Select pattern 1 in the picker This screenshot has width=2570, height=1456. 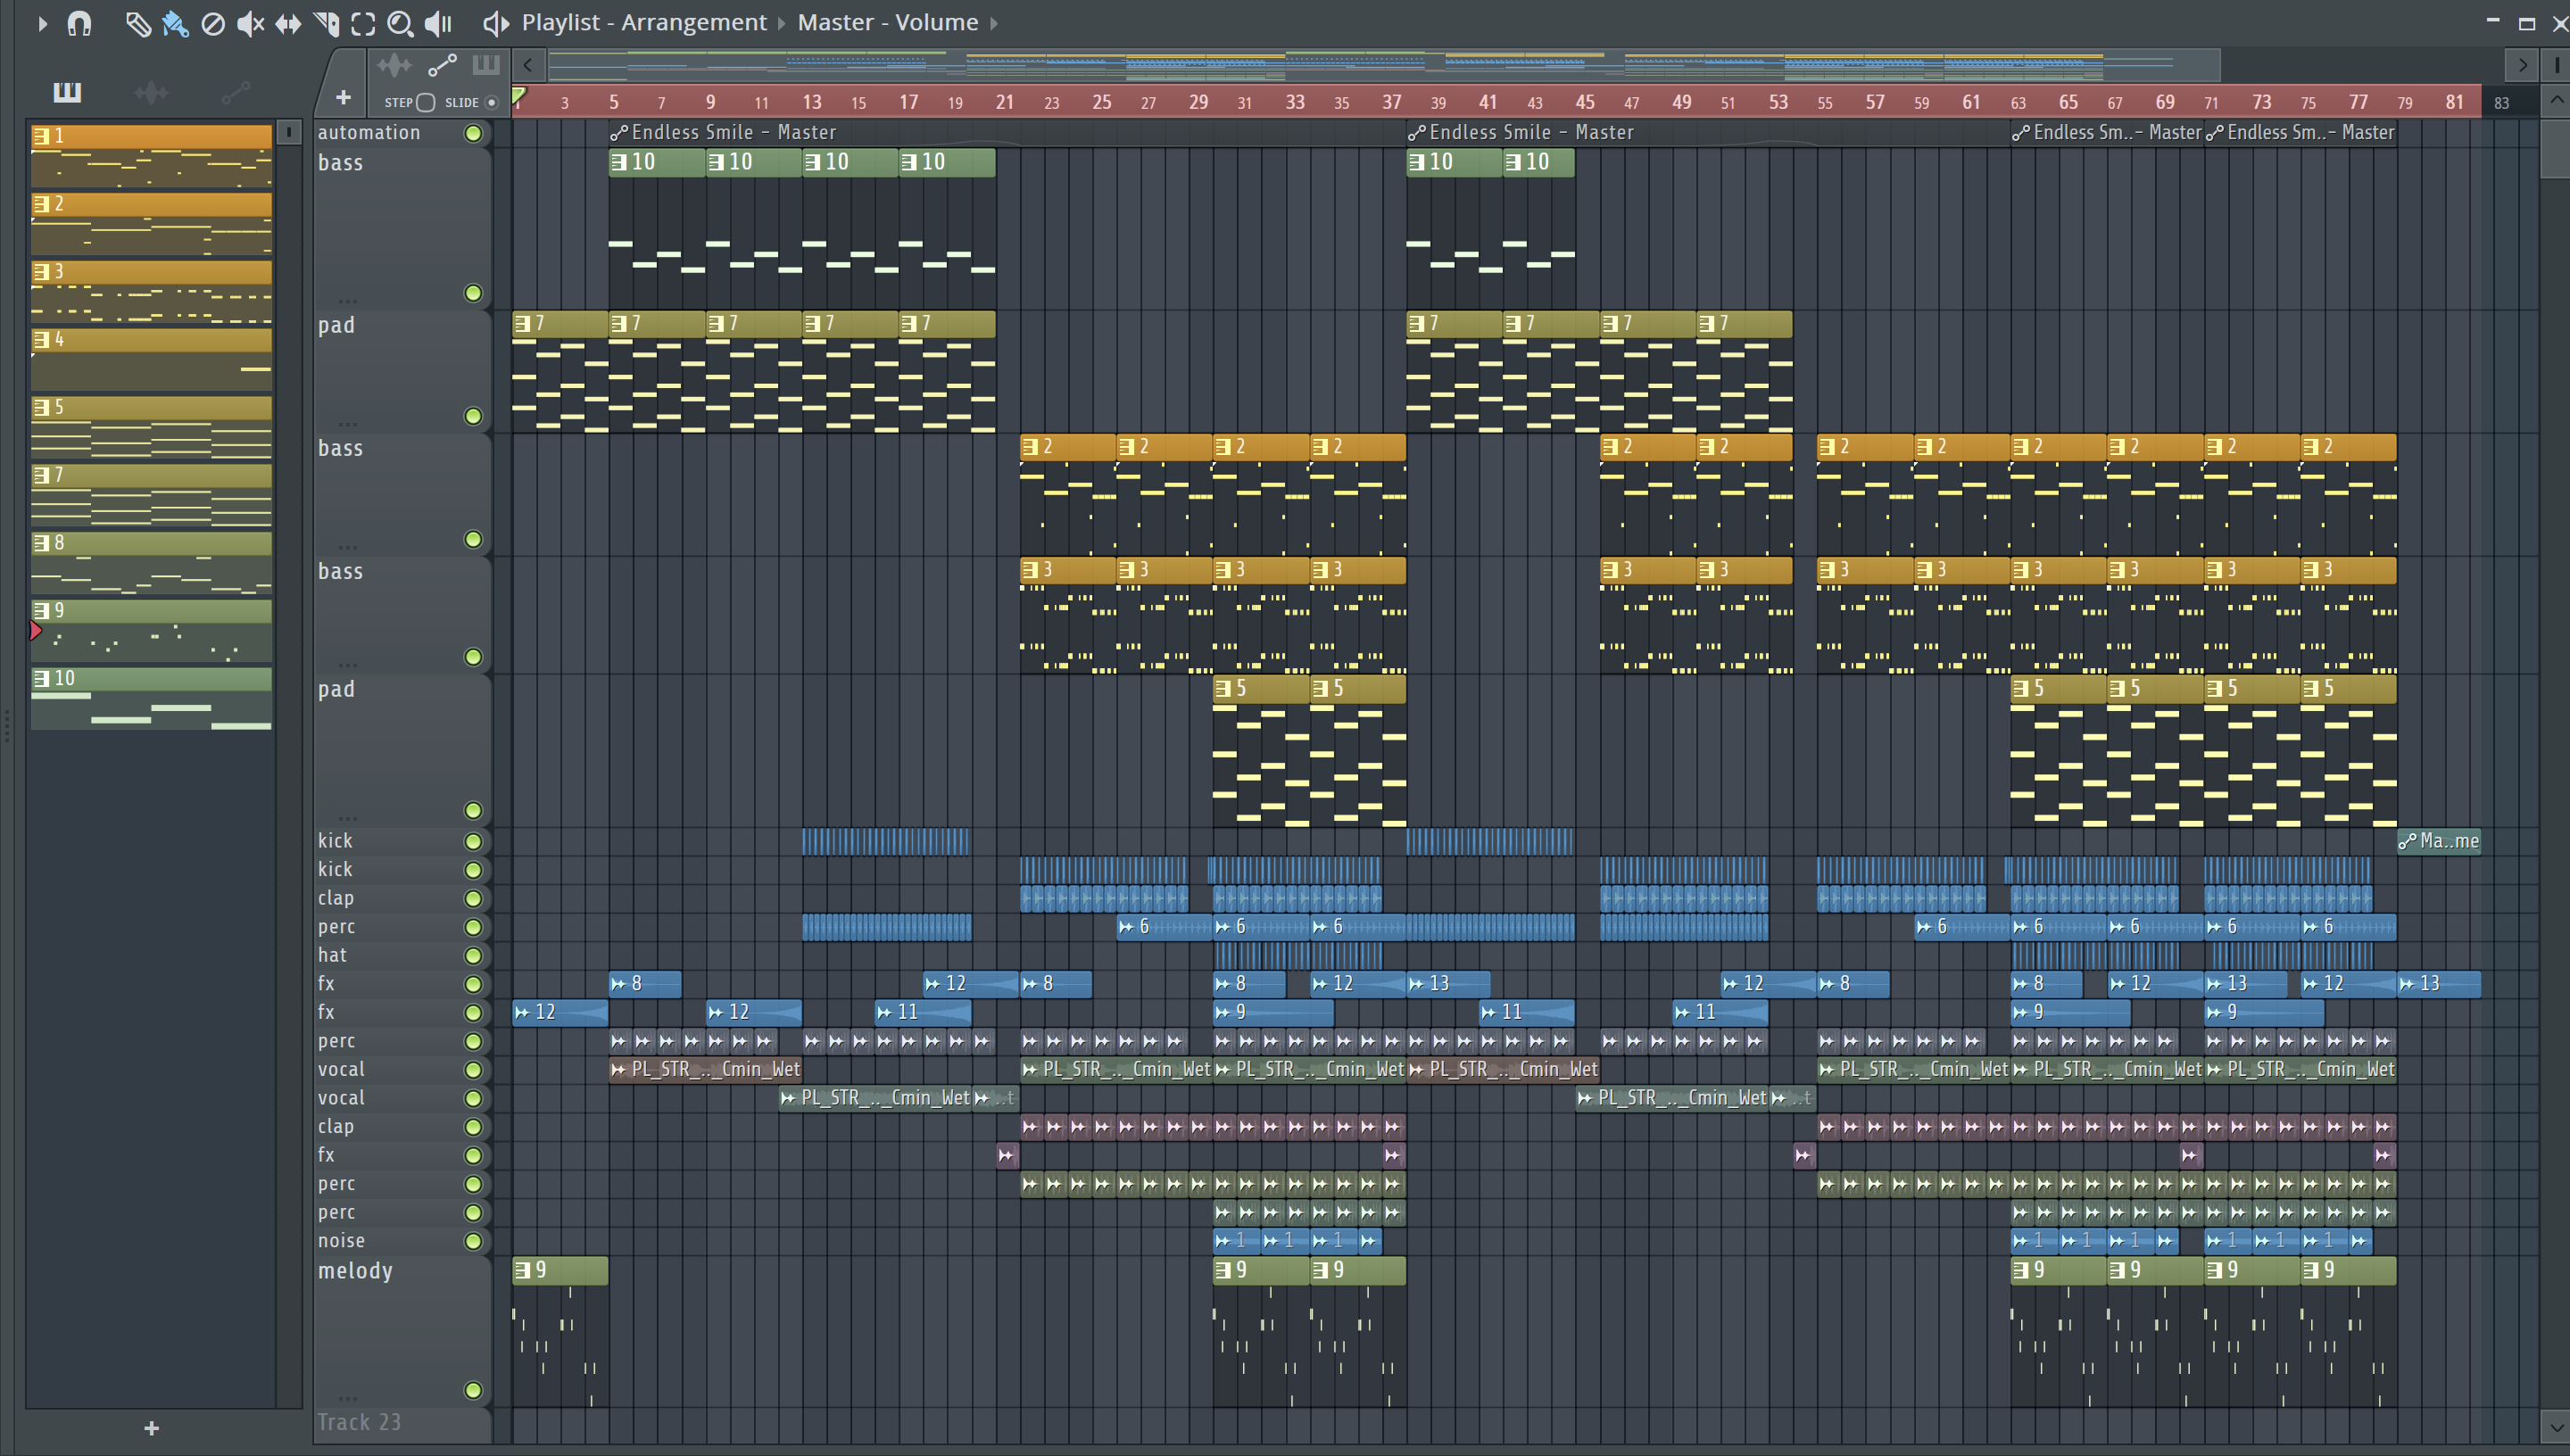pos(151,156)
